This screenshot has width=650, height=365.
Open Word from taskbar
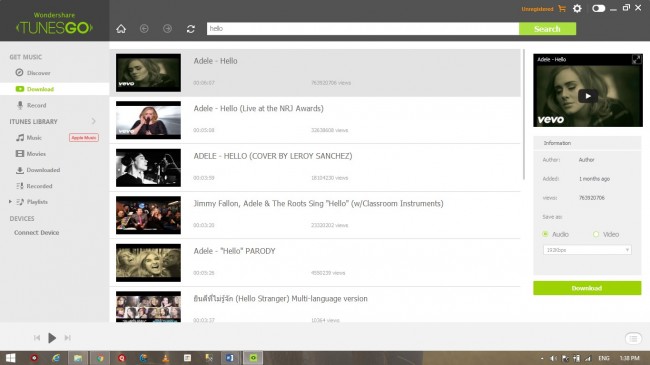pos(230,358)
